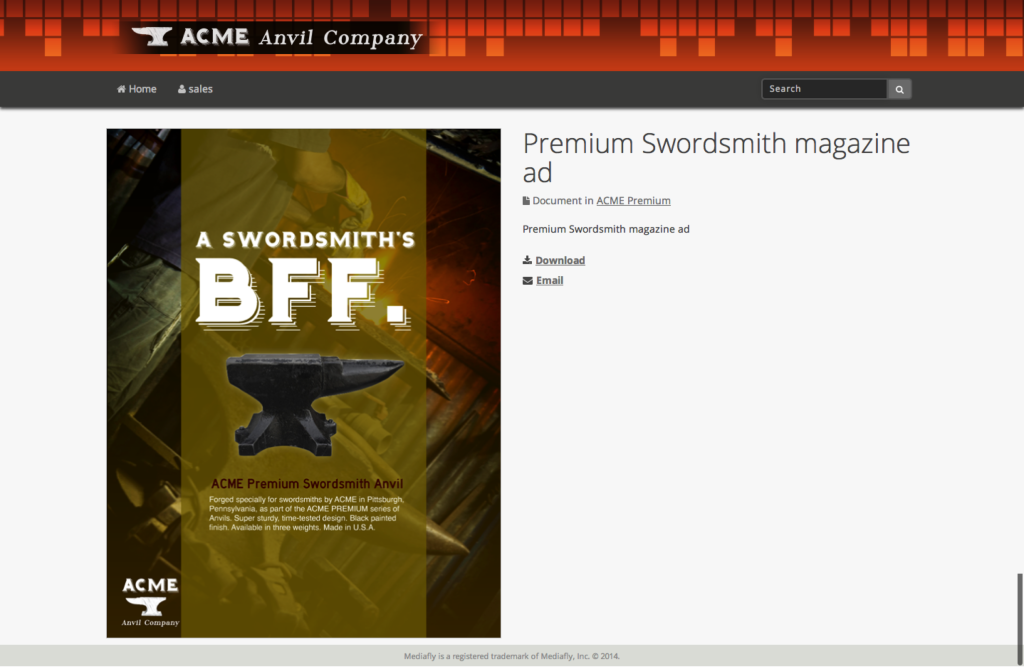
Task: Click the page vertical scrollbar
Action: [x=1019, y=617]
